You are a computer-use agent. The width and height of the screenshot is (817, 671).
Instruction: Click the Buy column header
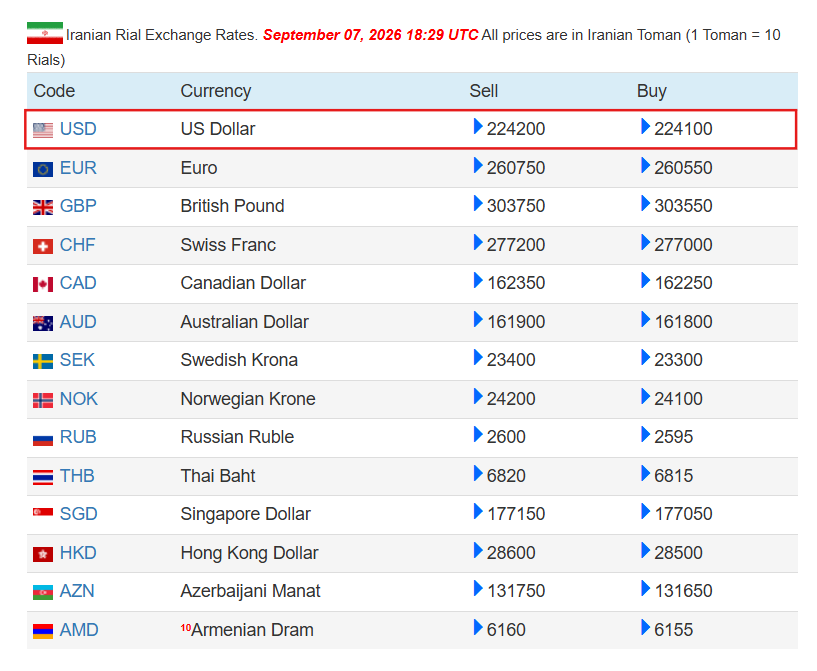651,91
